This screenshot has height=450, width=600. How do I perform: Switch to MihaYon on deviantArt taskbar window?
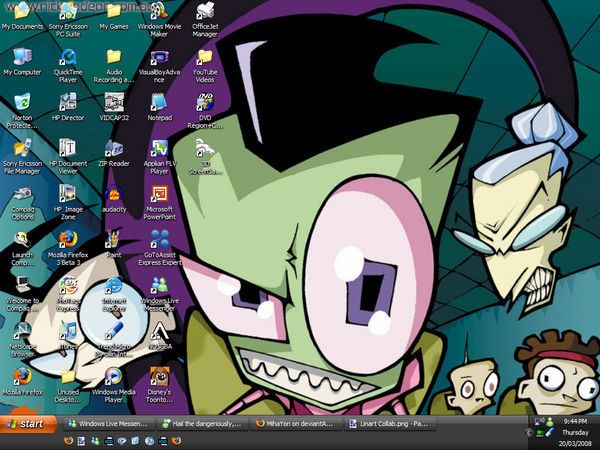click(296, 424)
